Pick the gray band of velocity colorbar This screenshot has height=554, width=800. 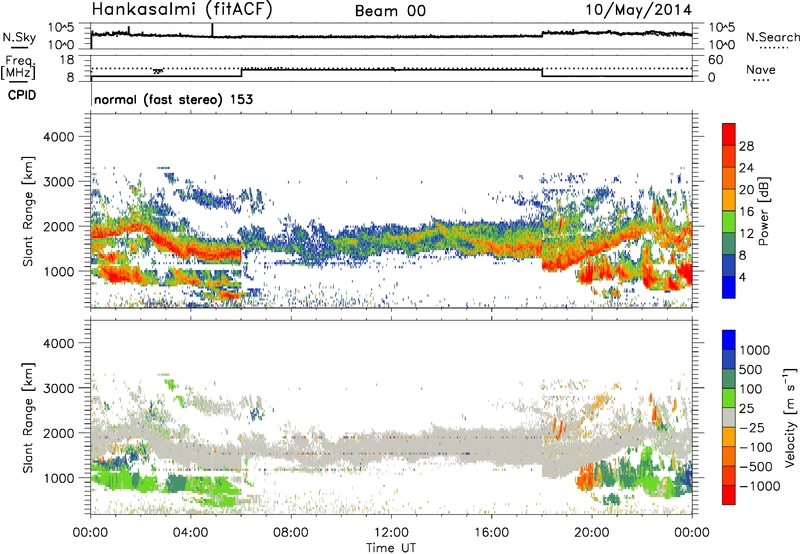(729, 418)
